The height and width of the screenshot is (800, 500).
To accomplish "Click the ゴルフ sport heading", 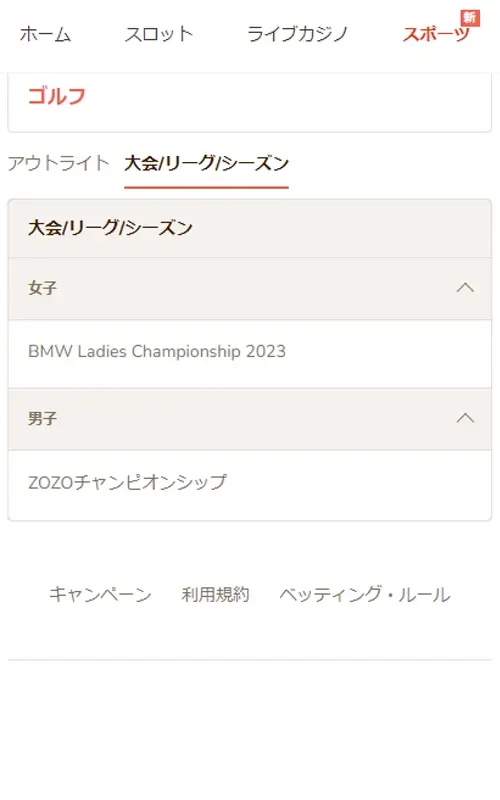I will tap(57, 96).
